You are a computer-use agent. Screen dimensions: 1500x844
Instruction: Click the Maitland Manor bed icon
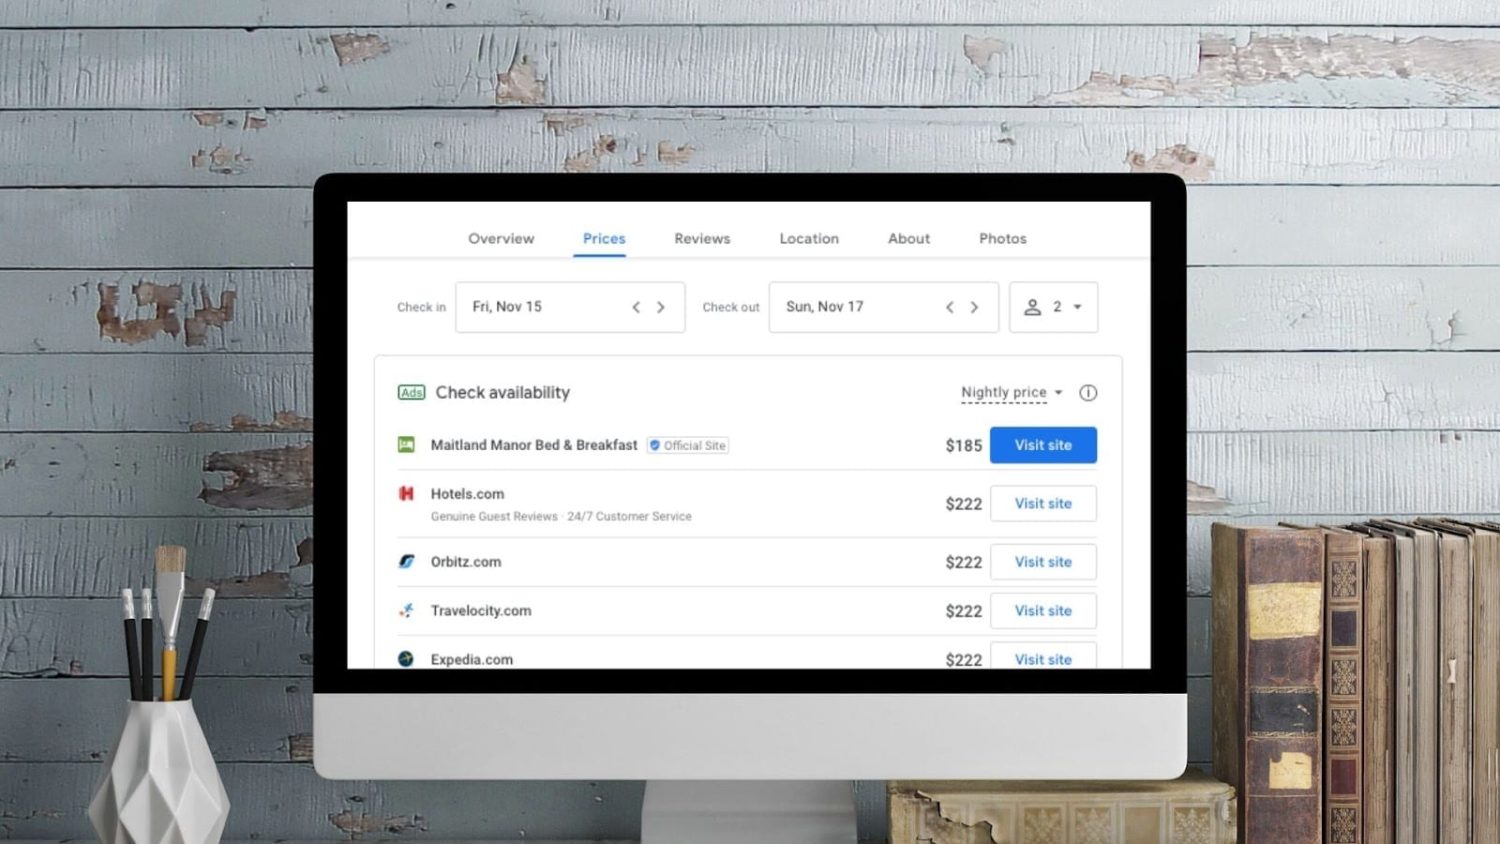pyautogui.click(x=406, y=444)
